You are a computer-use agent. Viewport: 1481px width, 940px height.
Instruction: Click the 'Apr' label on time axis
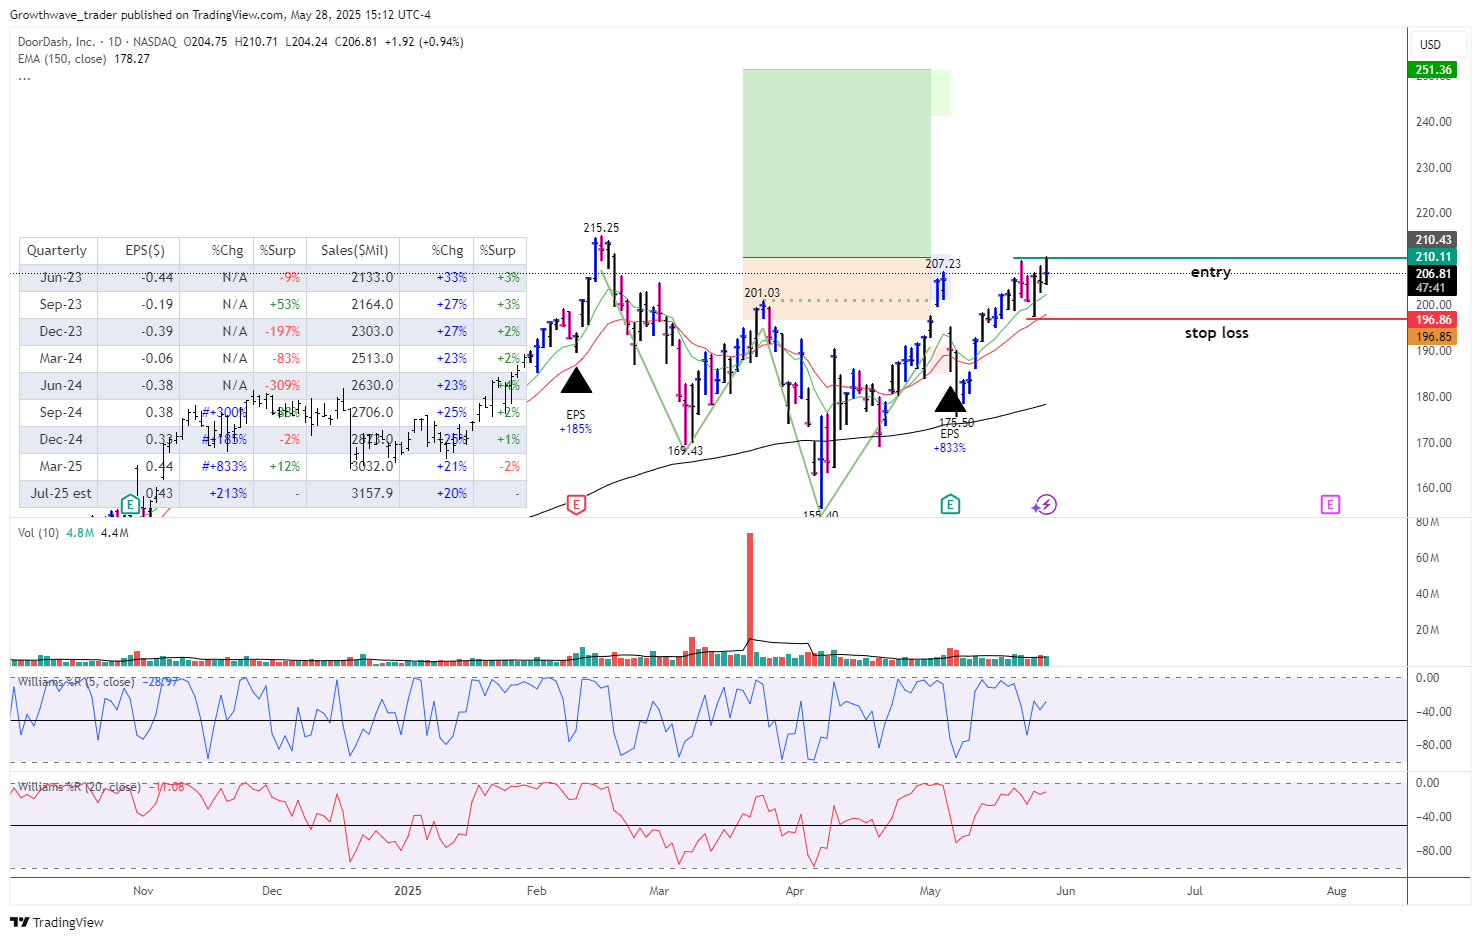click(x=795, y=891)
